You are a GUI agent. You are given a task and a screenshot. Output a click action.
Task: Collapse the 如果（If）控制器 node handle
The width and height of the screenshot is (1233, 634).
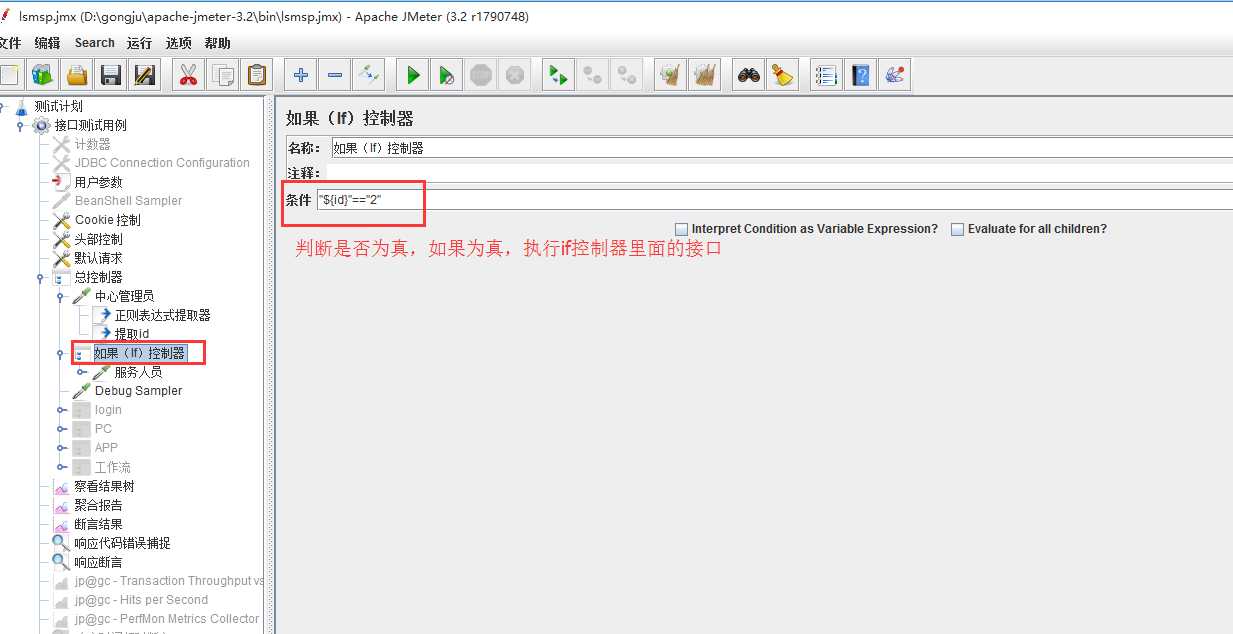[x=60, y=353]
